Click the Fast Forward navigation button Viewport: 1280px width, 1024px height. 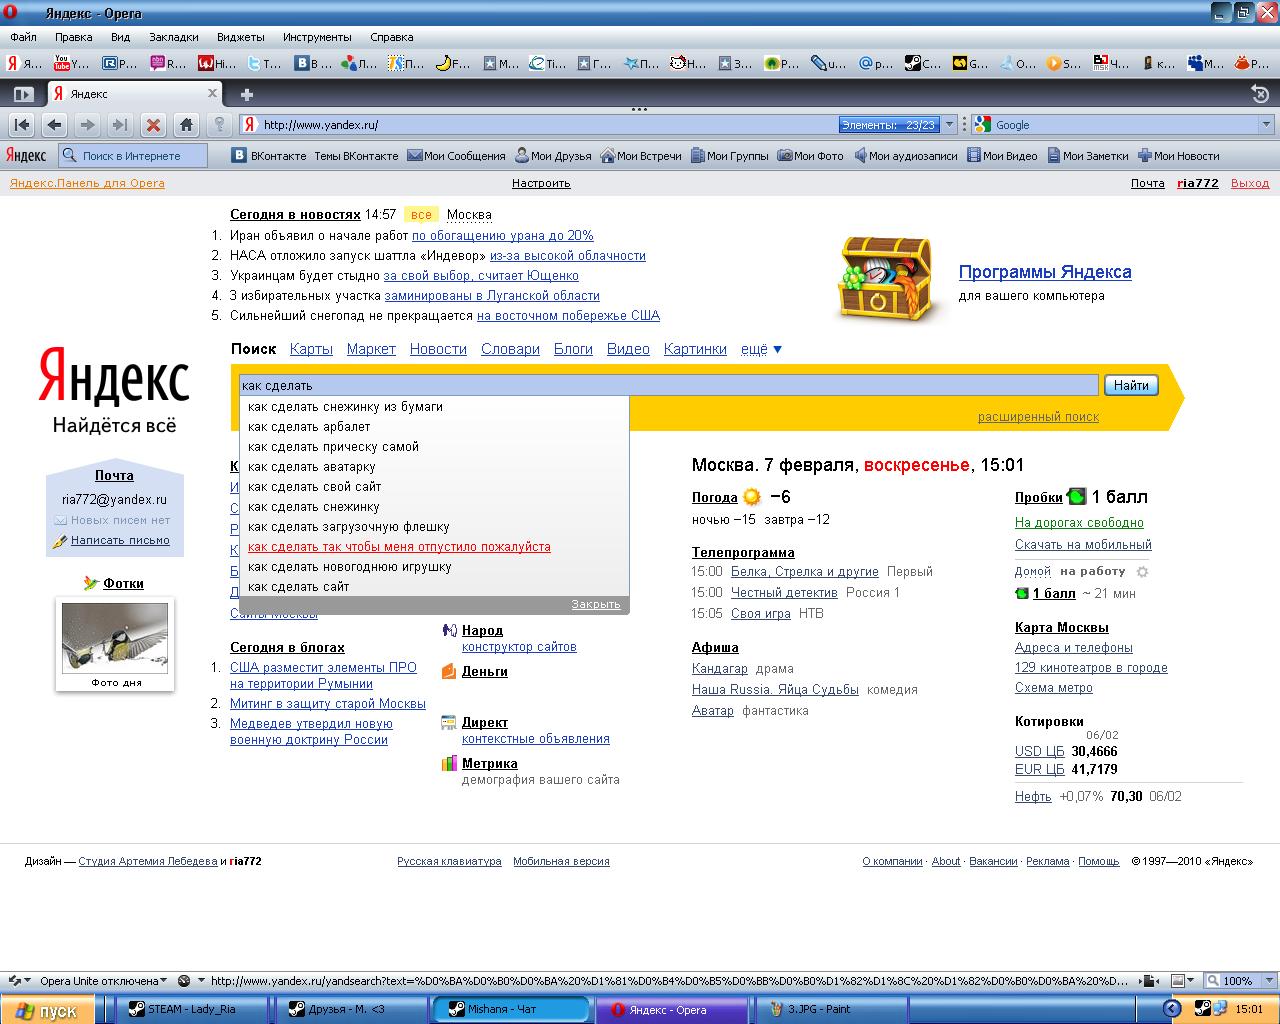click(120, 125)
